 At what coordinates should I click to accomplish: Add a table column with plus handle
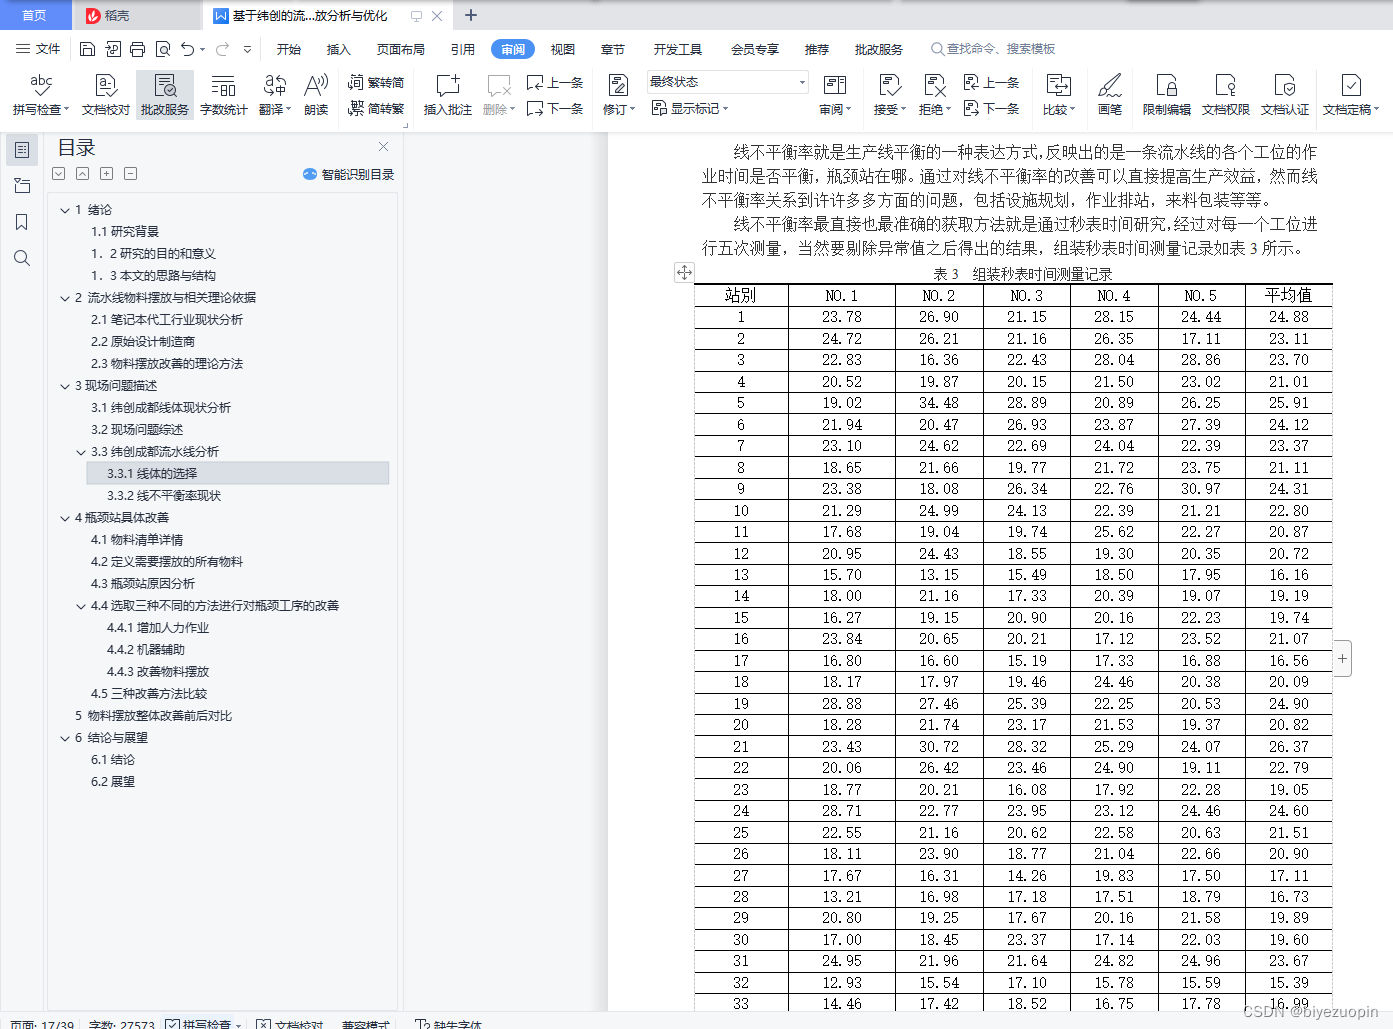coord(1342,658)
